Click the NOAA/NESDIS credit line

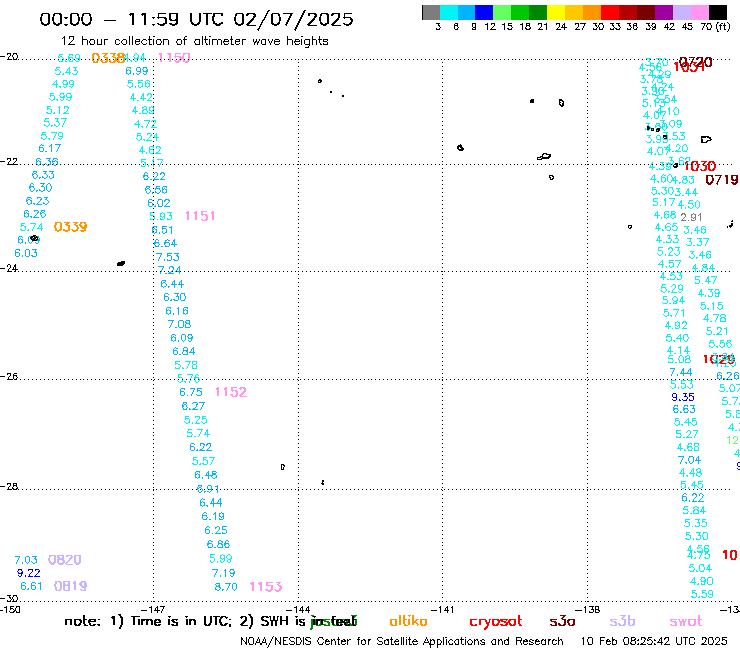(402, 641)
